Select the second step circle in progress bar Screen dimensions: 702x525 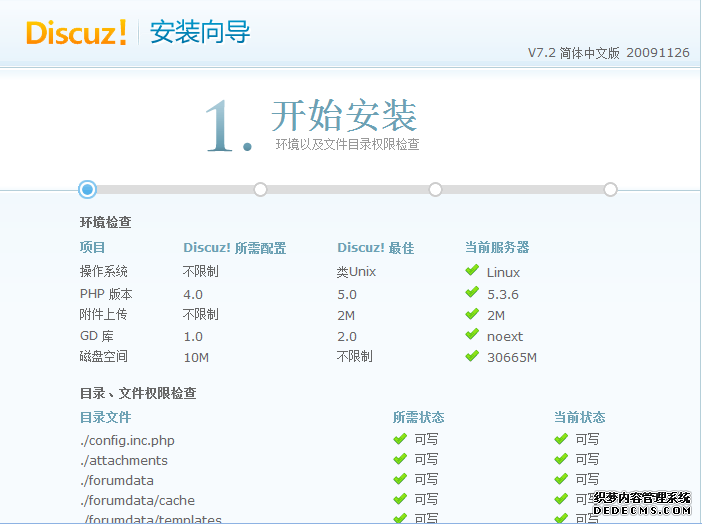(x=260, y=189)
